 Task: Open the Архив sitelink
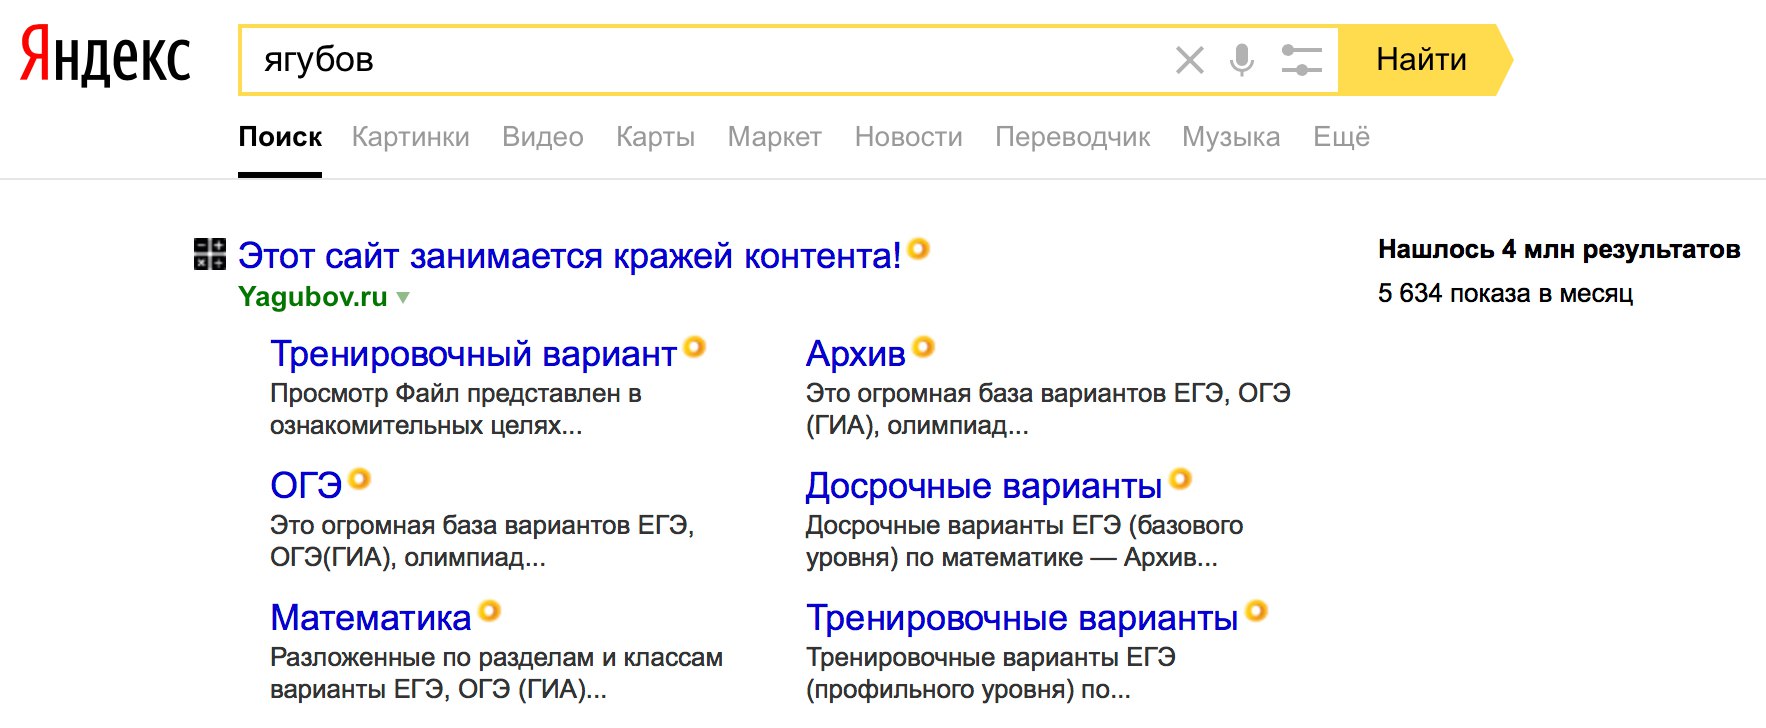[x=855, y=354]
